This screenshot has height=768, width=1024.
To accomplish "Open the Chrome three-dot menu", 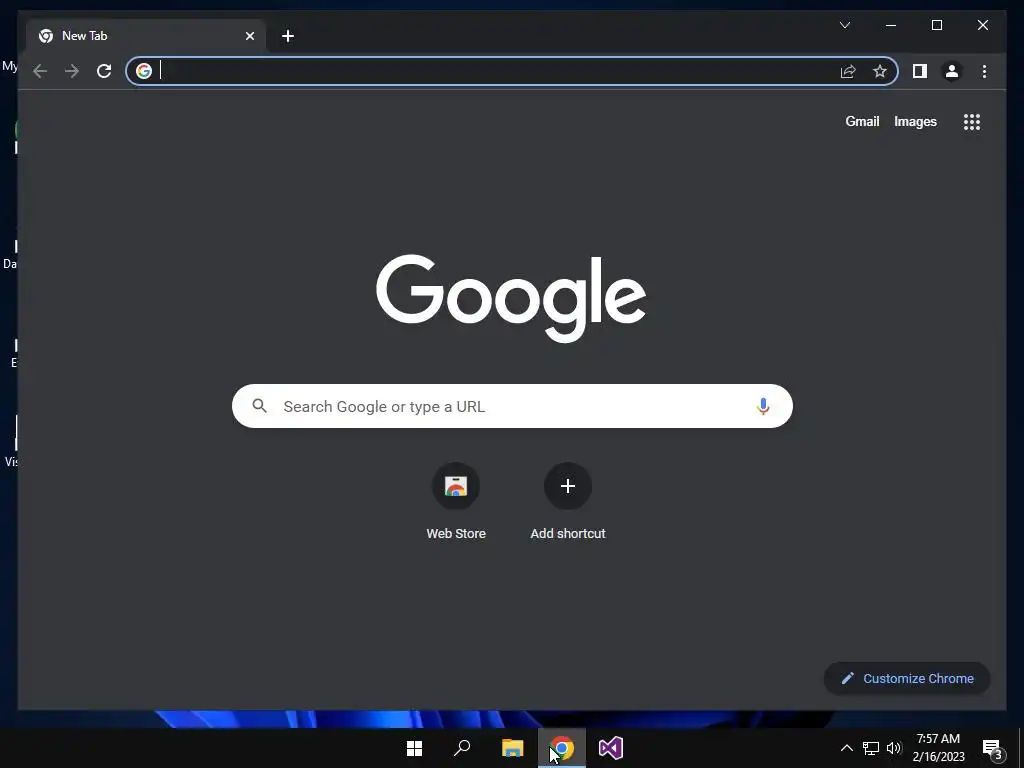I will 984,71.
